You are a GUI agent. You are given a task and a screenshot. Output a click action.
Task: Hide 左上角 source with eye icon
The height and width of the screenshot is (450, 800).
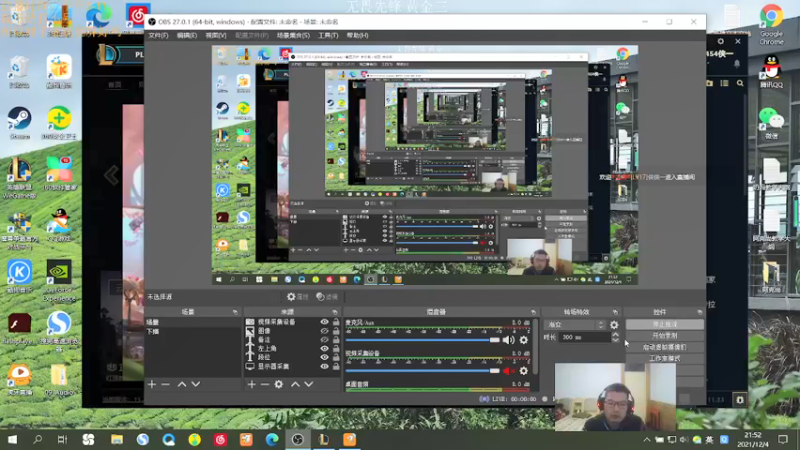click(x=324, y=348)
